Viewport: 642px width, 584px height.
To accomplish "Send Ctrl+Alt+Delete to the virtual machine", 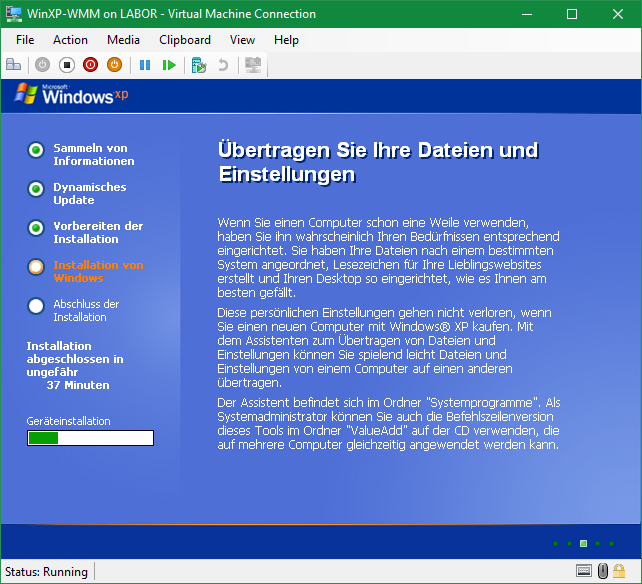I will click(14, 65).
